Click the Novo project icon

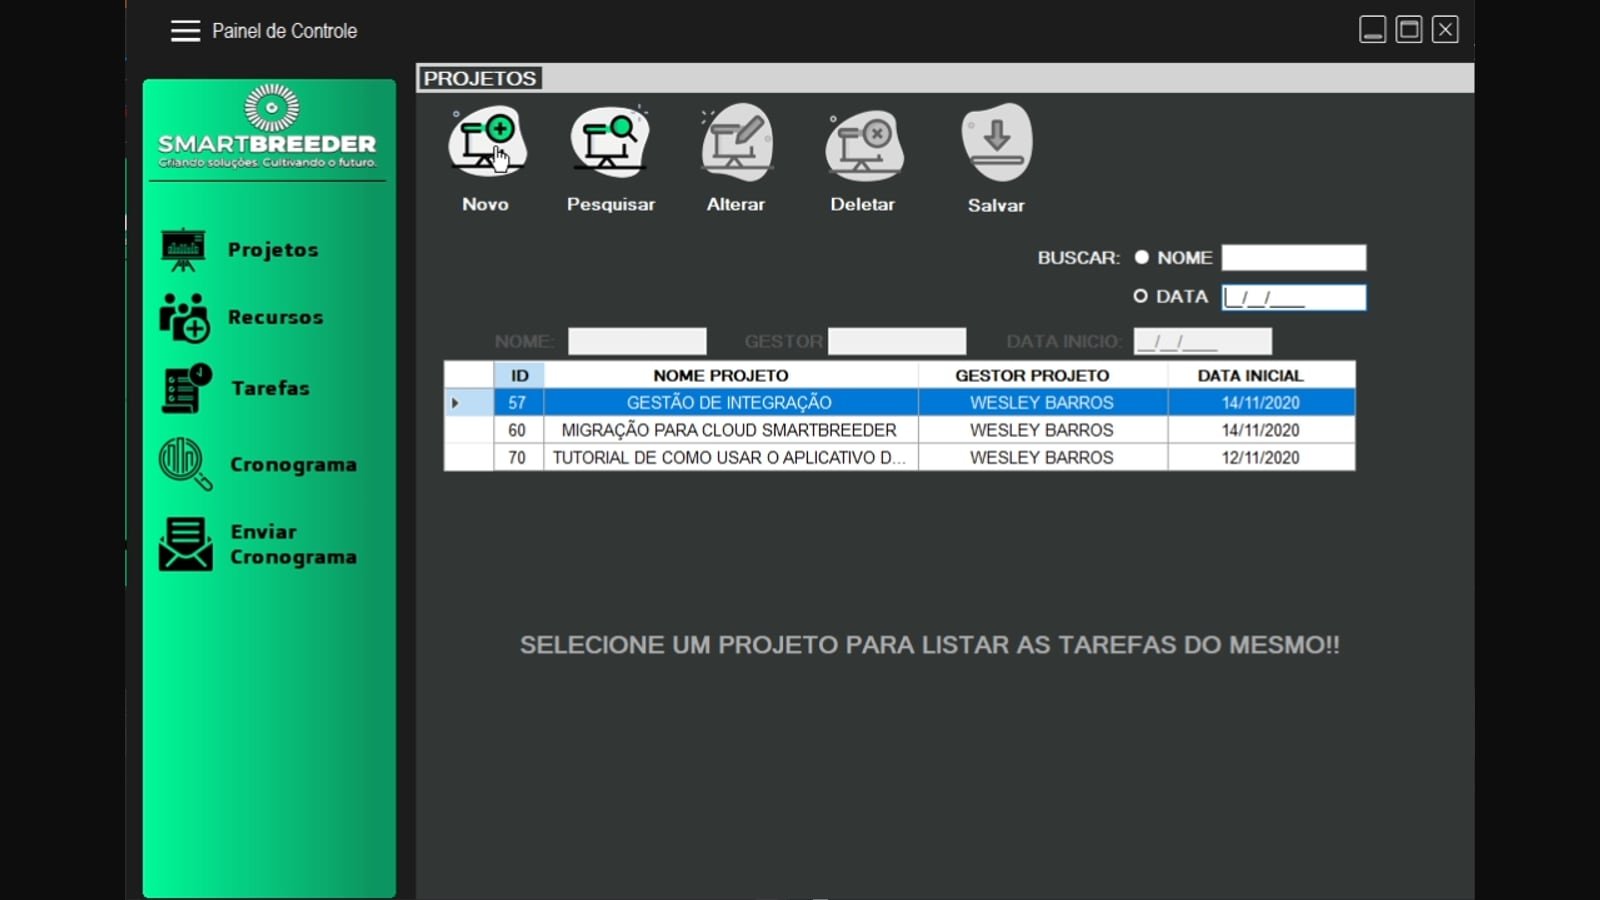(487, 143)
